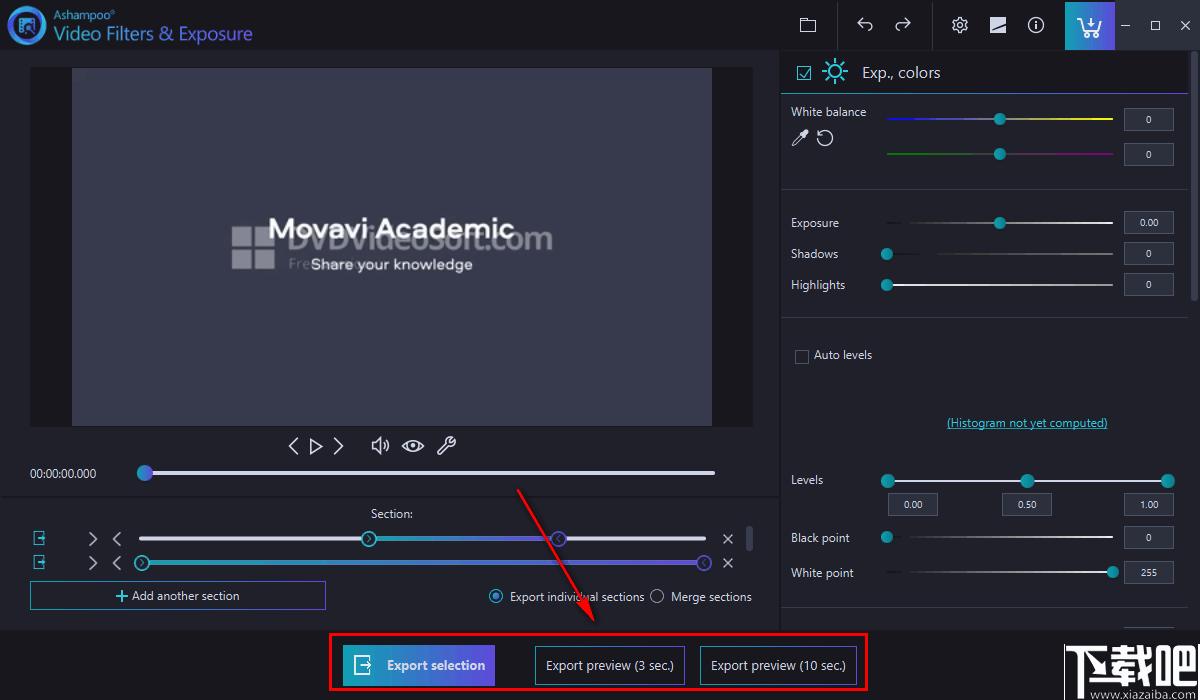Open a video file with the folder icon
1200x700 pixels.
point(808,25)
